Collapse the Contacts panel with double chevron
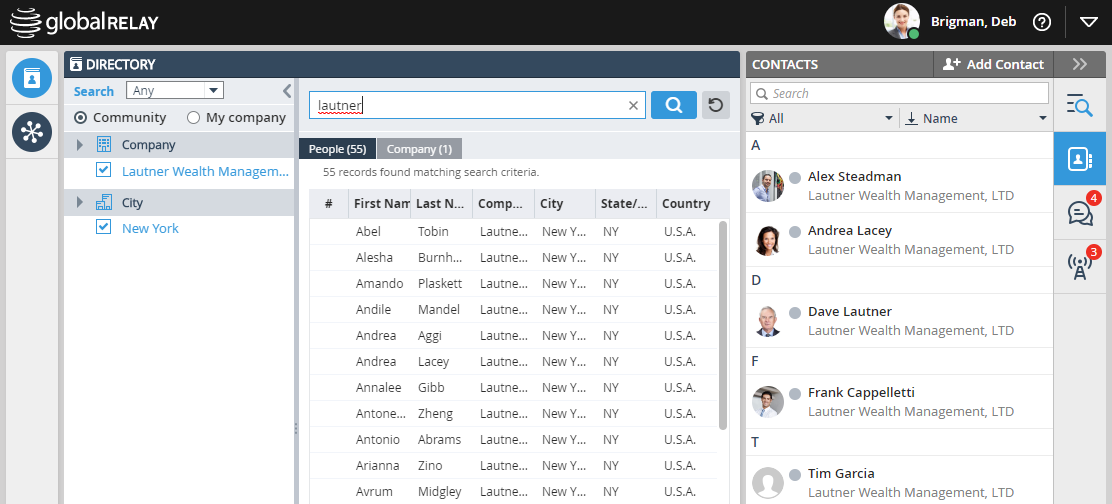The image size is (1112, 504). pyautogui.click(x=1079, y=64)
